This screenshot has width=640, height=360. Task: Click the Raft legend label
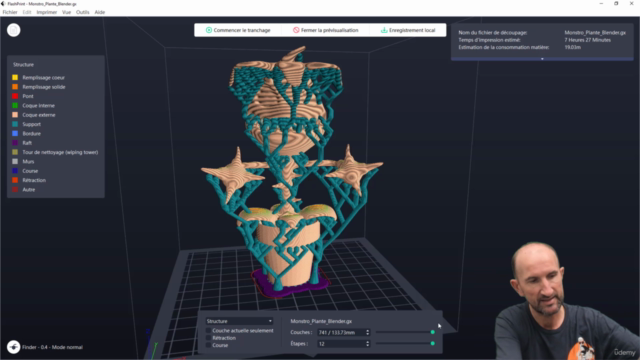pos(27,143)
